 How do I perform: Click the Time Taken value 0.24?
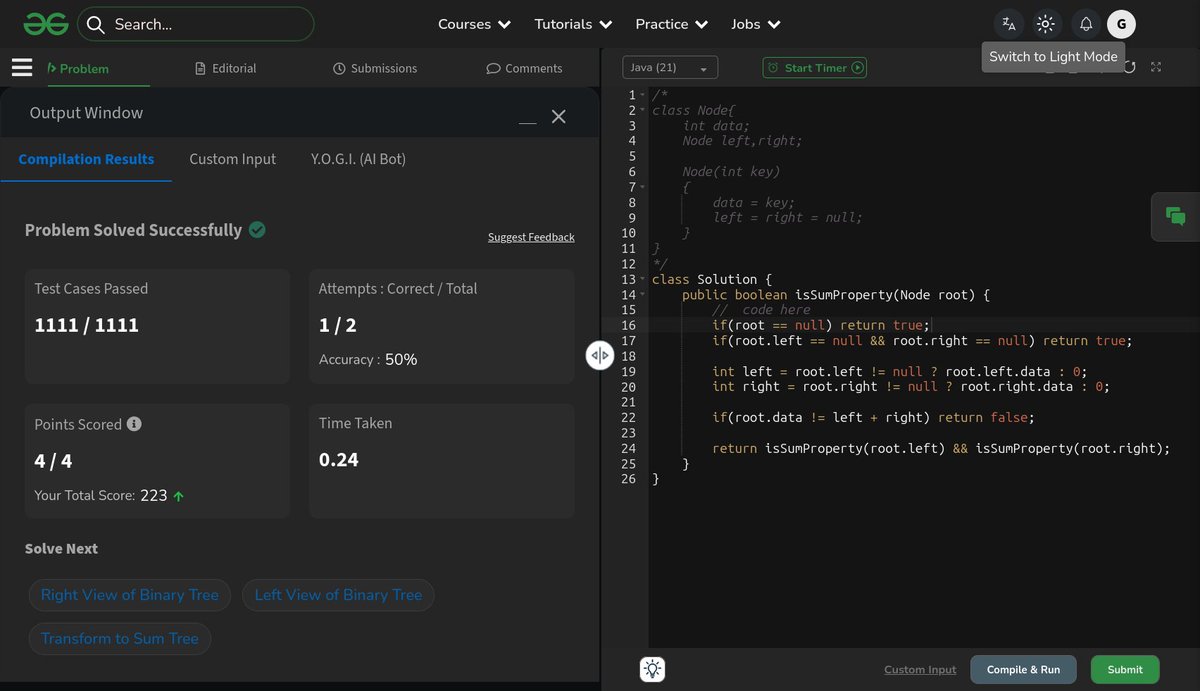[339, 460]
